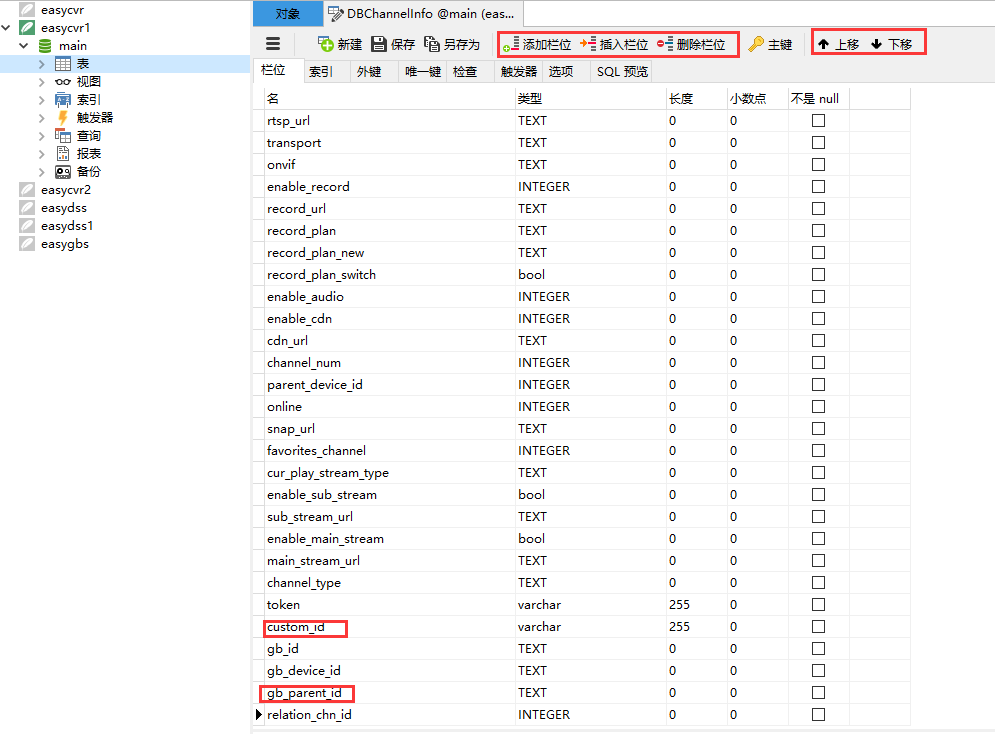Expand the 视图 (Views) node
995x734 pixels.
tap(42, 82)
